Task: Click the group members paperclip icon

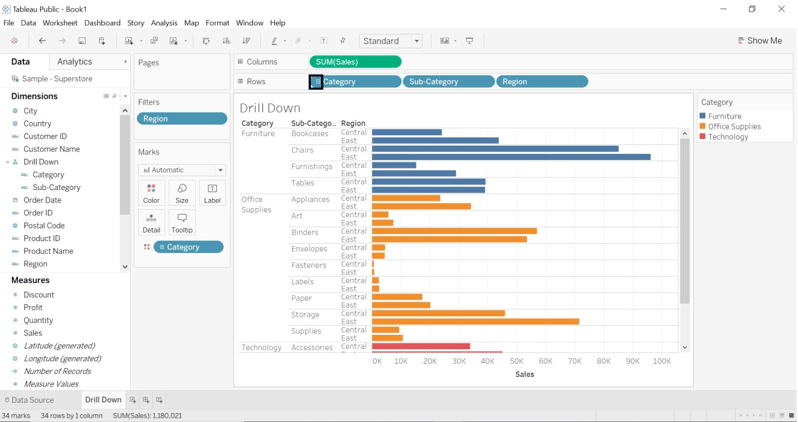Action: (299, 41)
